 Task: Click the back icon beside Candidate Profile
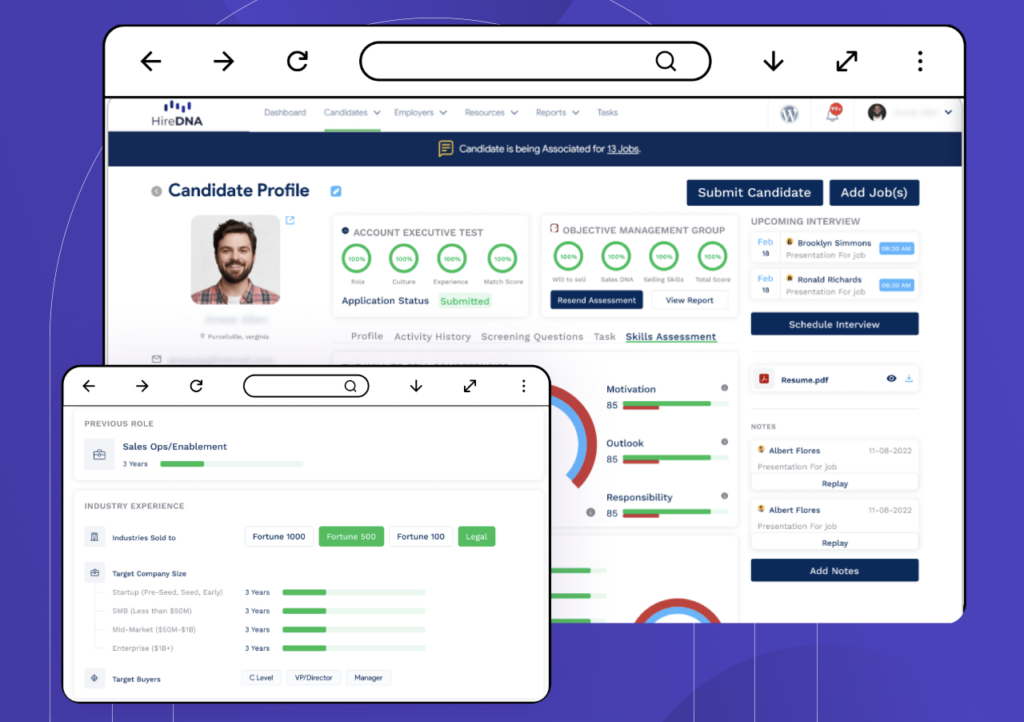(156, 191)
